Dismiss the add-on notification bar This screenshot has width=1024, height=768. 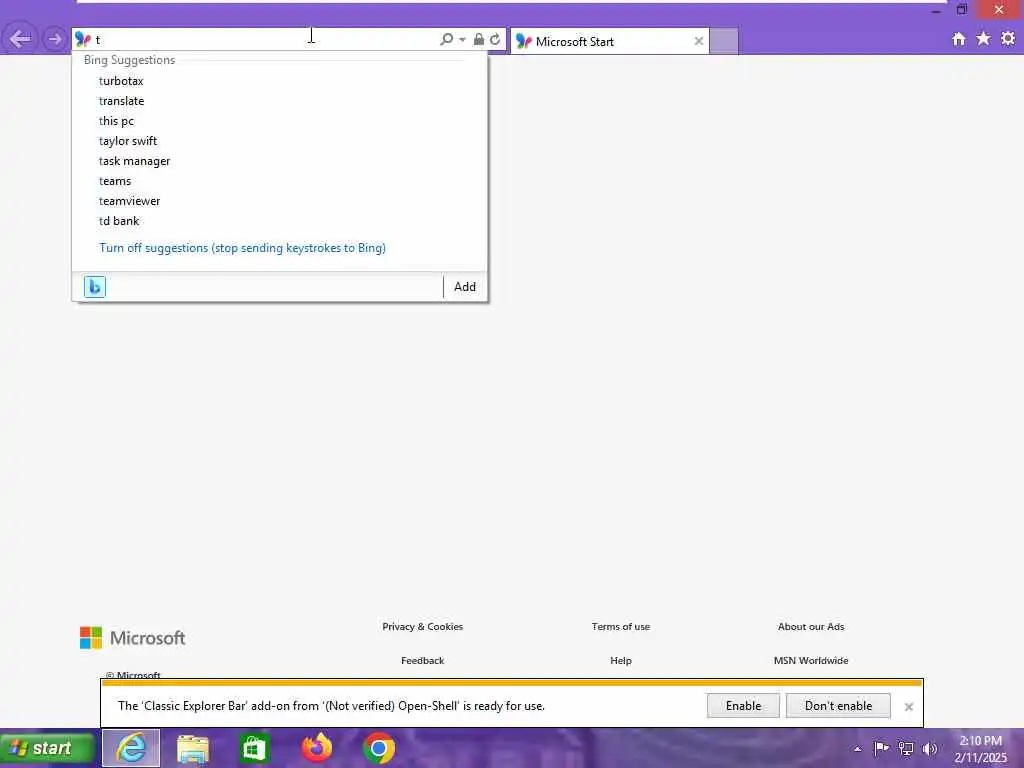pos(908,707)
